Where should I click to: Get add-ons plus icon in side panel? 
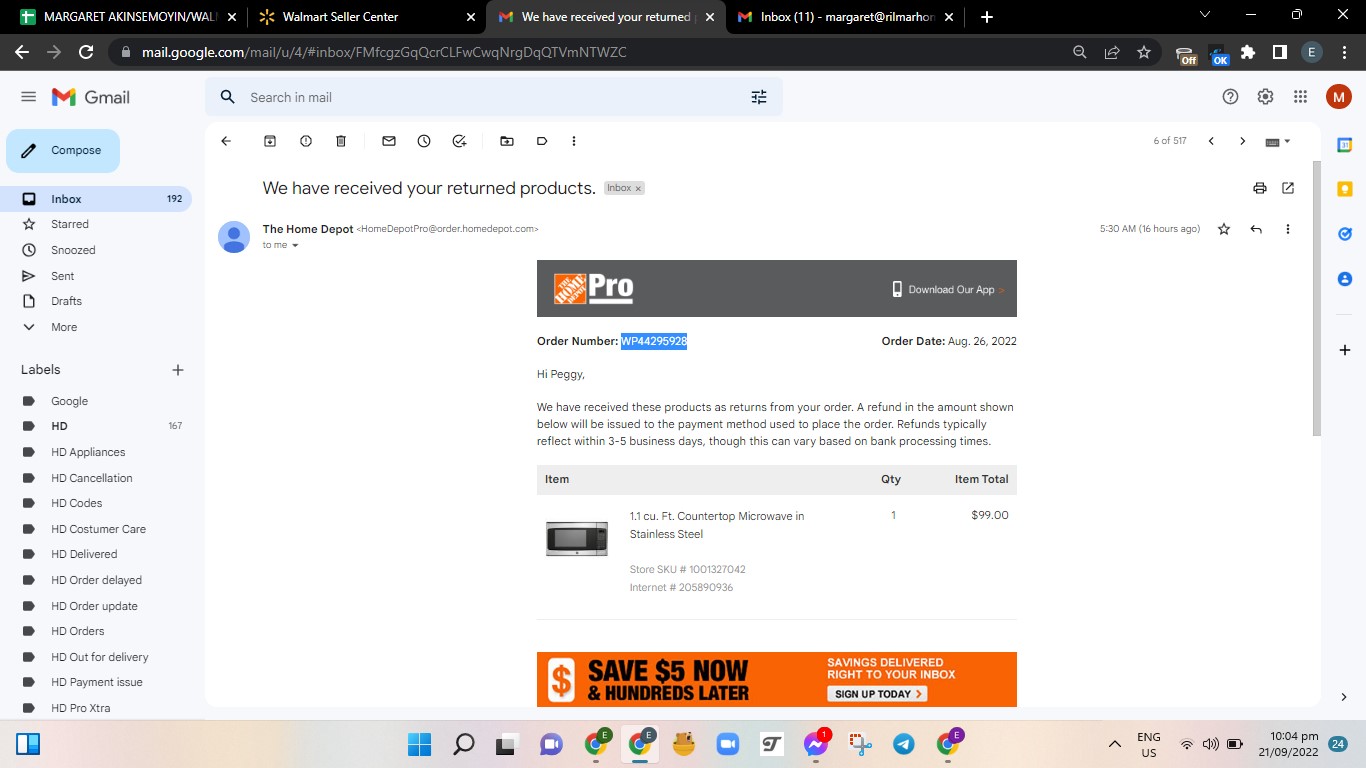[1345, 350]
